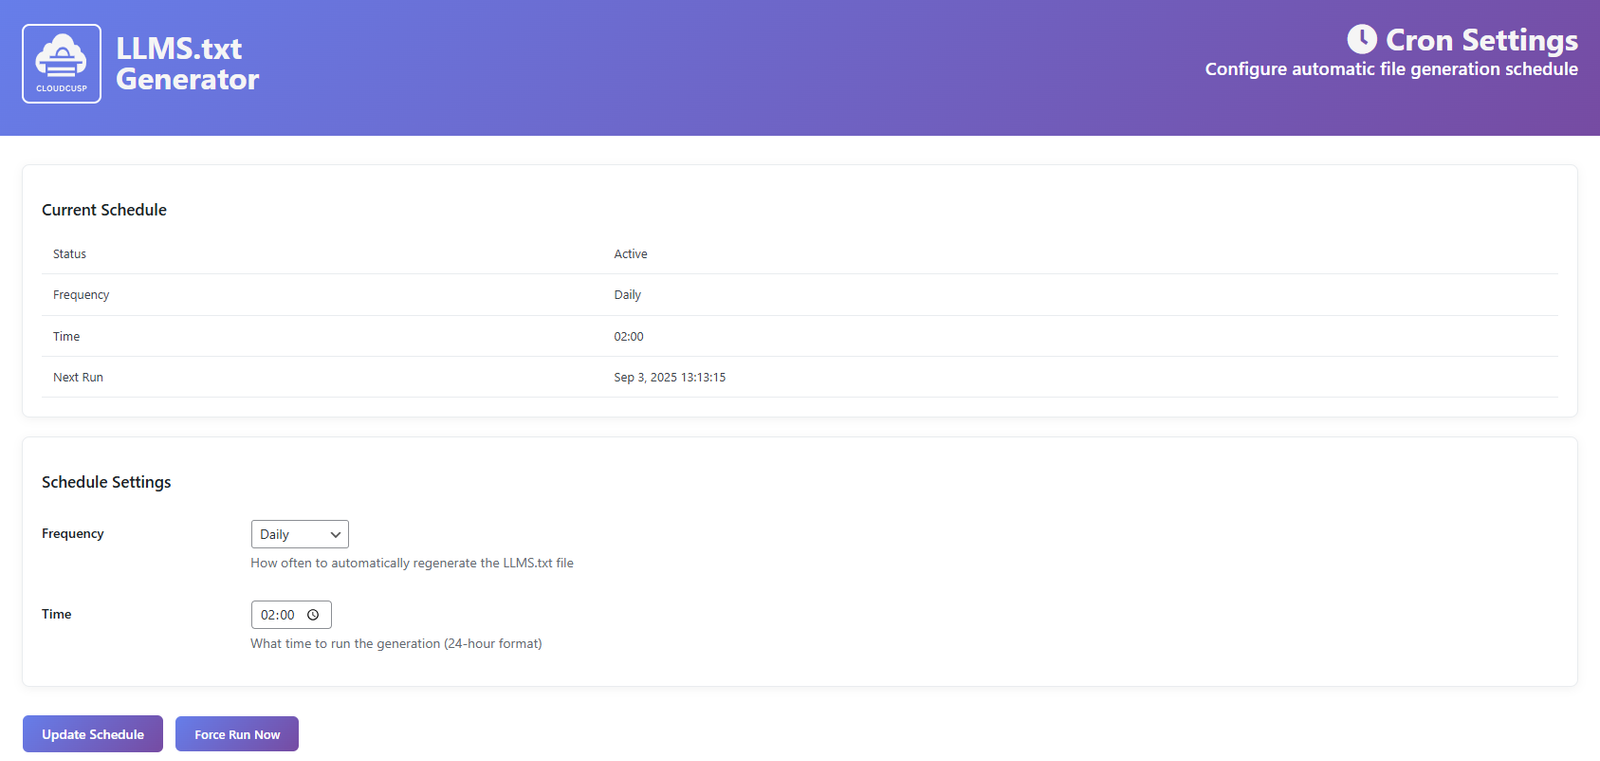The width and height of the screenshot is (1600, 761).
Task: Click 'Configure automatic file generation schedule' subtitle
Action: (x=1391, y=69)
